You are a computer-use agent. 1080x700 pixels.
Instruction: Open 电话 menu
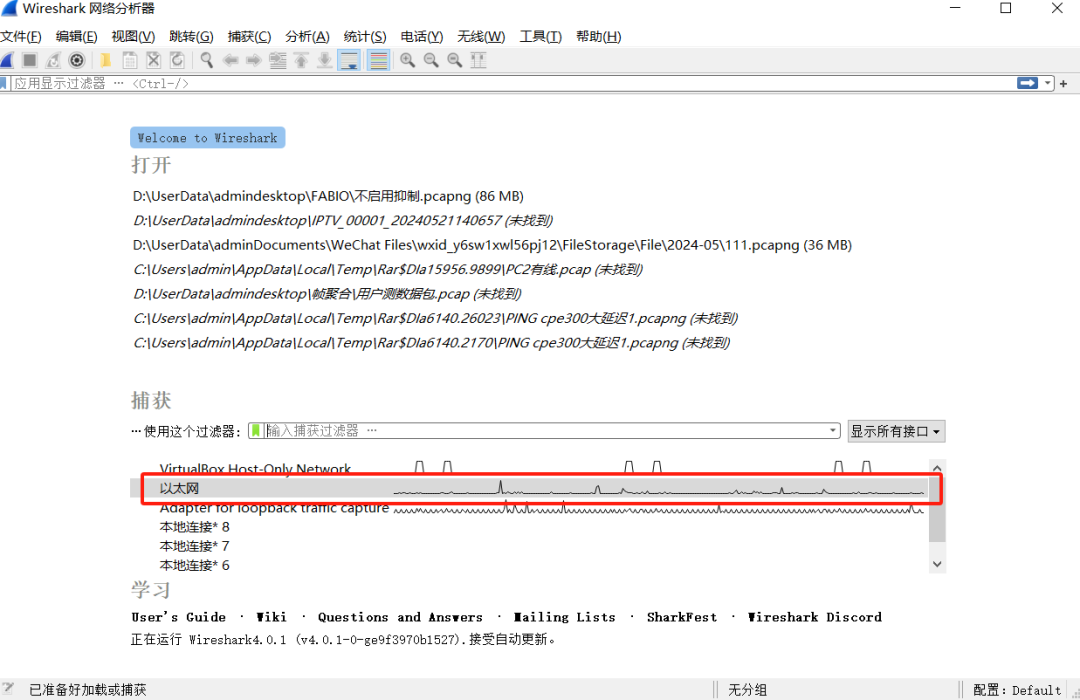(x=422, y=37)
